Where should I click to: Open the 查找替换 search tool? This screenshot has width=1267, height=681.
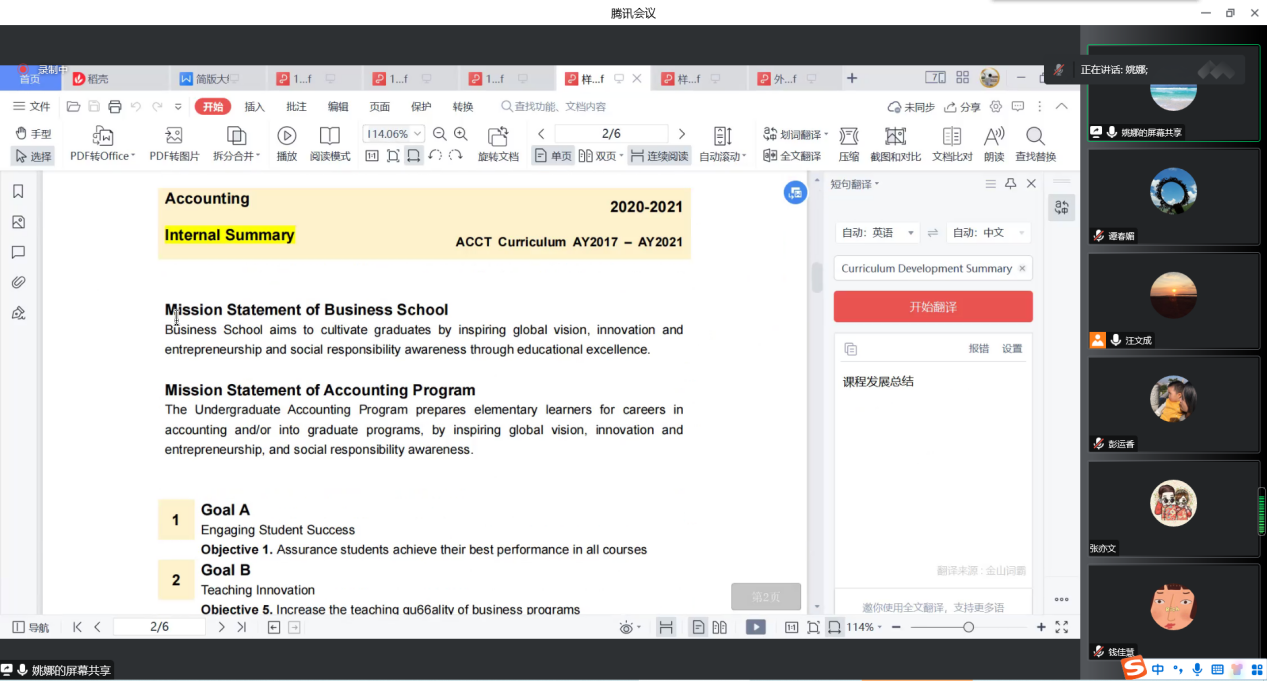click(x=1035, y=144)
